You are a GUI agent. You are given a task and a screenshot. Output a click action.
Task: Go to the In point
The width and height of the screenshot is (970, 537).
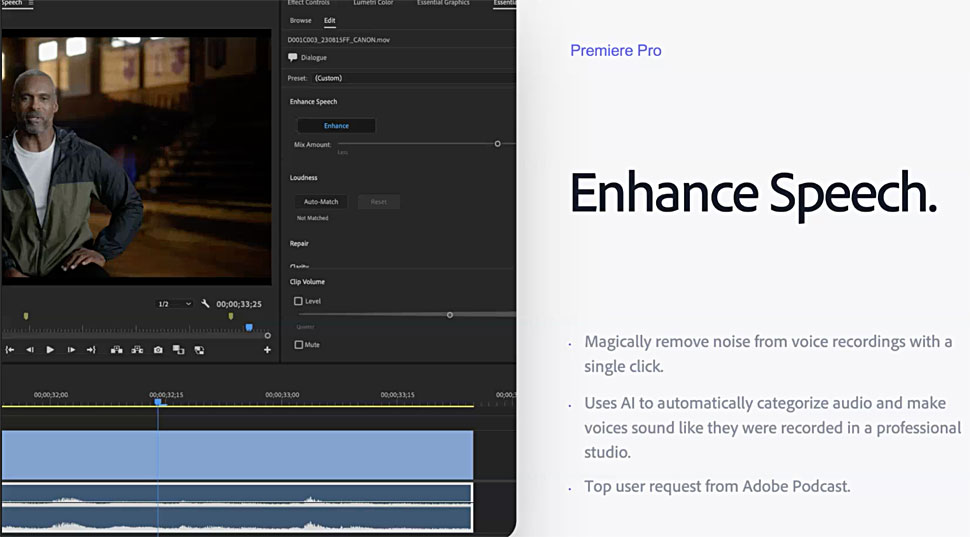[x=10, y=350]
